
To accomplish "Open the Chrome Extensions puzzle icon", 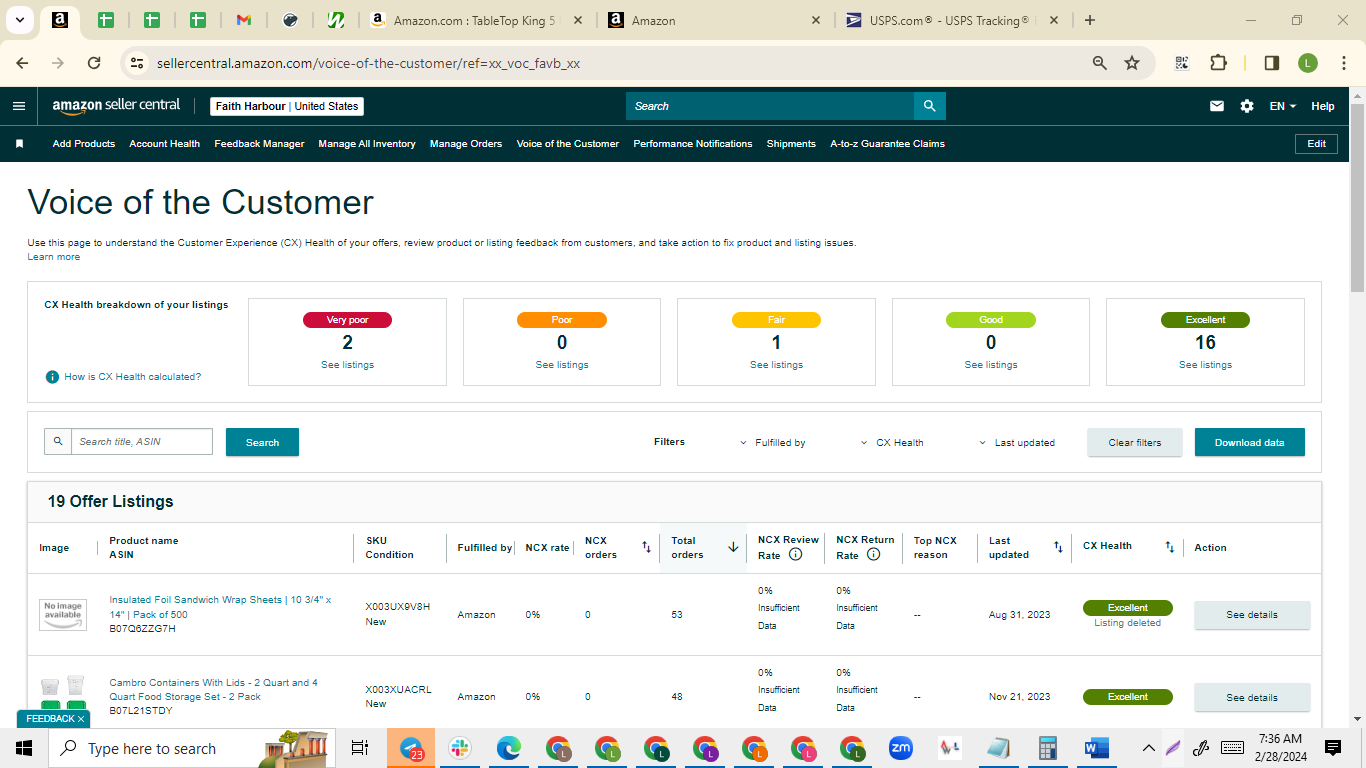I will [x=1218, y=63].
